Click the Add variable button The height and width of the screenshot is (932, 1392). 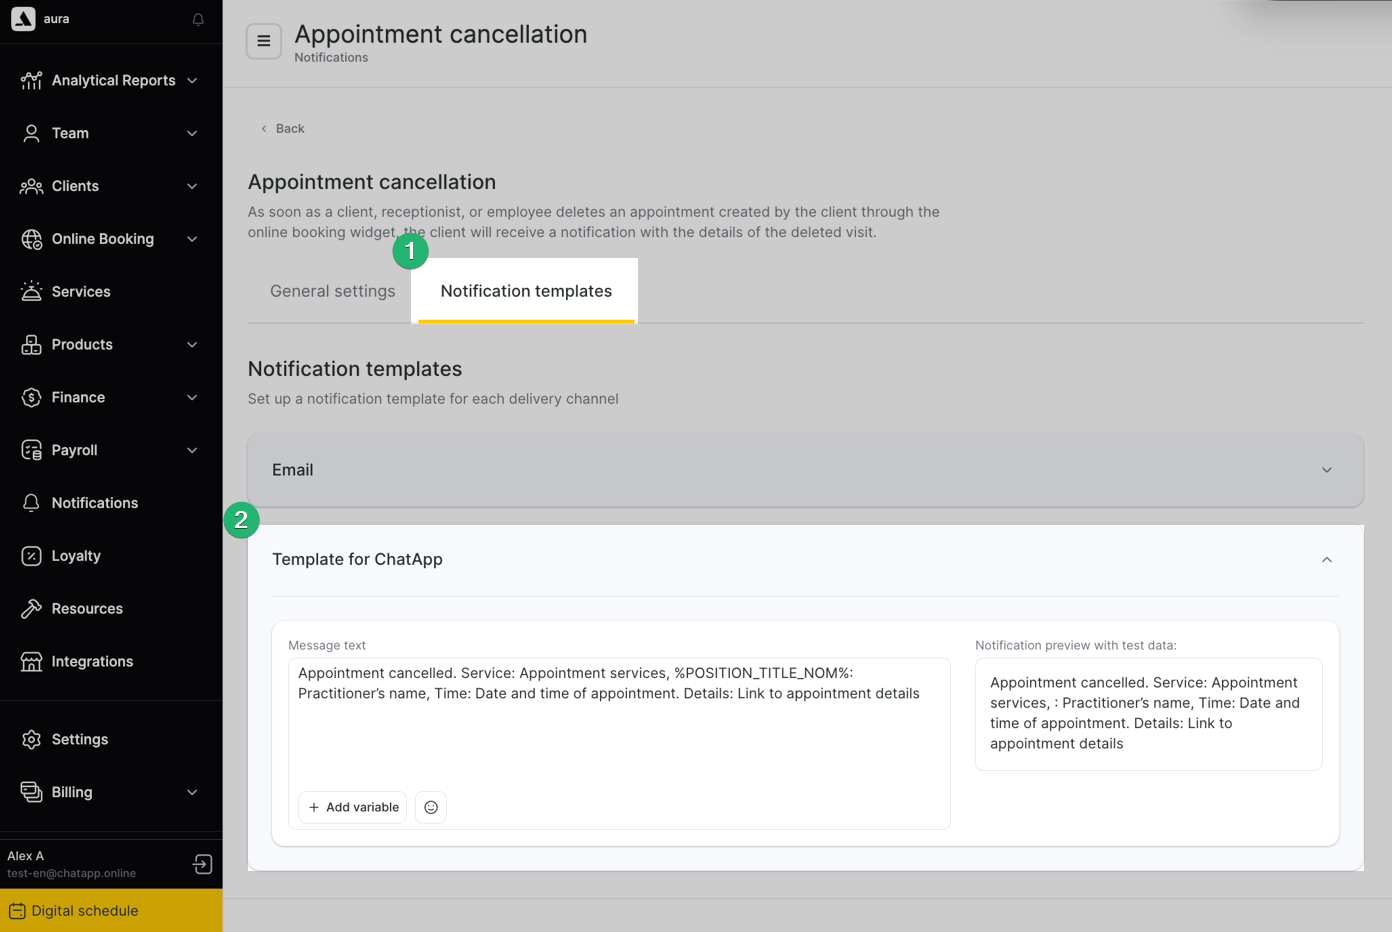click(353, 807)
